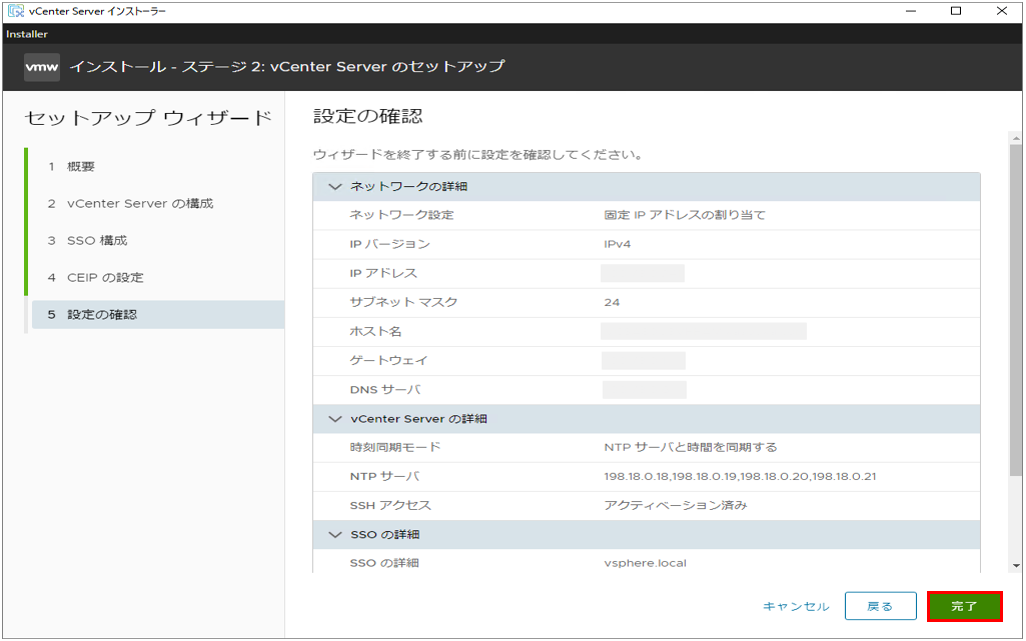Screen dimensions: 1026x641
Task: Click the IP アドレス label
Action: (383, 273)
